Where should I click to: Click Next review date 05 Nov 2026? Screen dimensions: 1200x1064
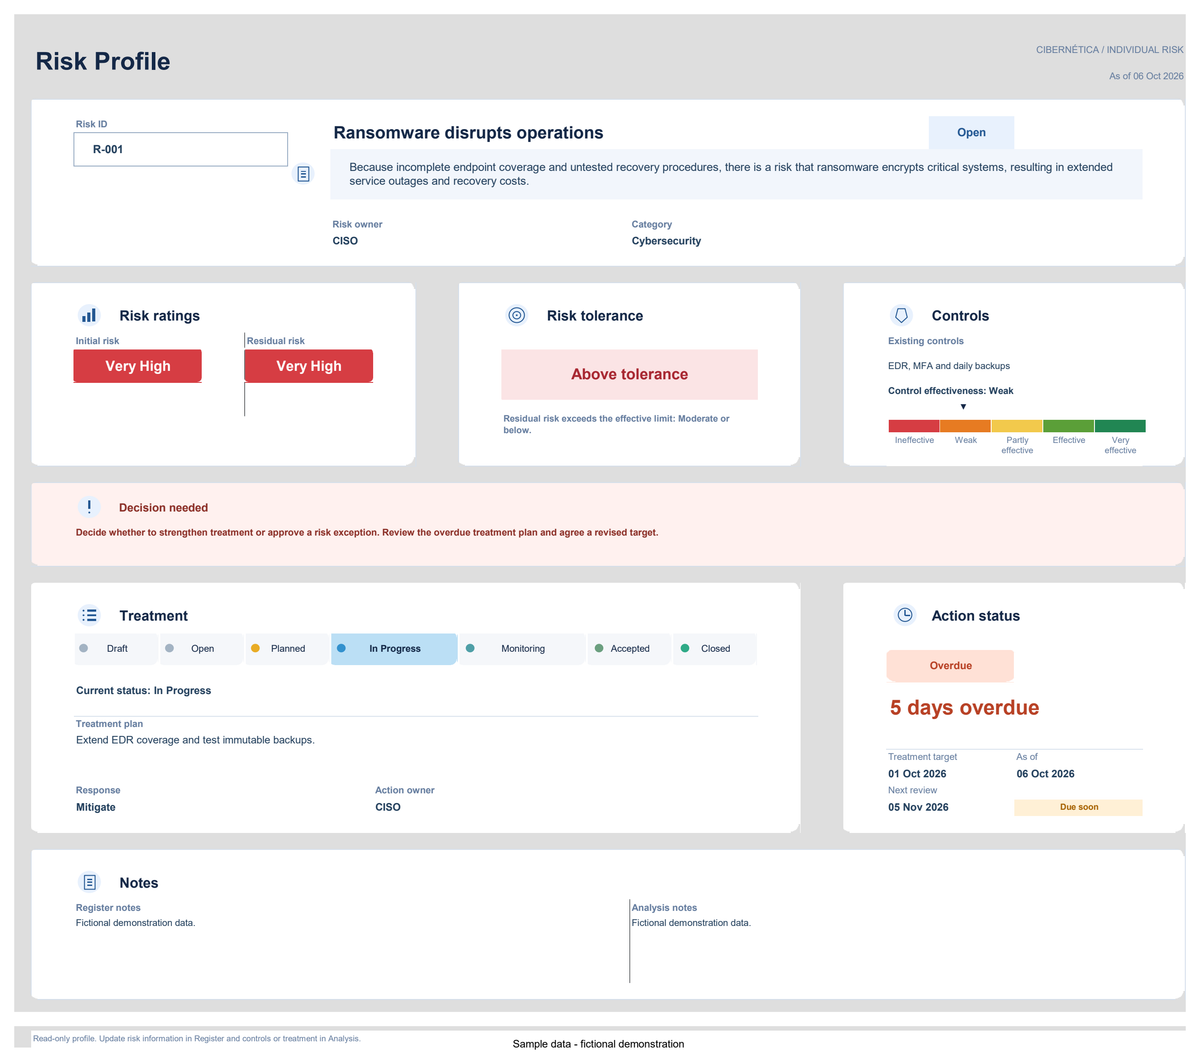[x=918, y=807]
